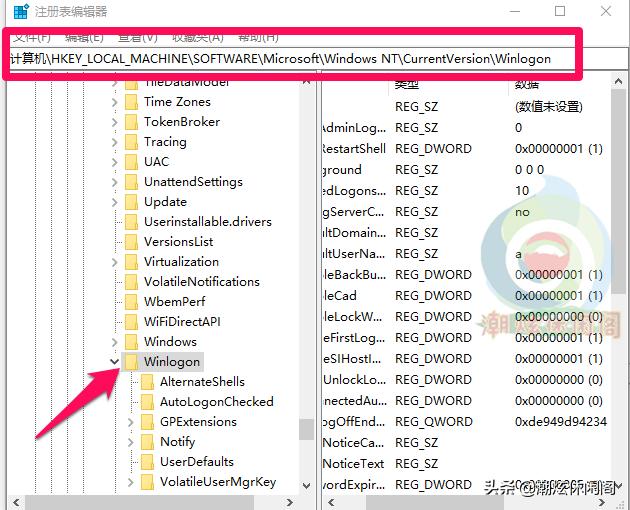The width and height of the screenshot is (630, 510).
Task: Expand the UAC key
Action: pos(115,162)
